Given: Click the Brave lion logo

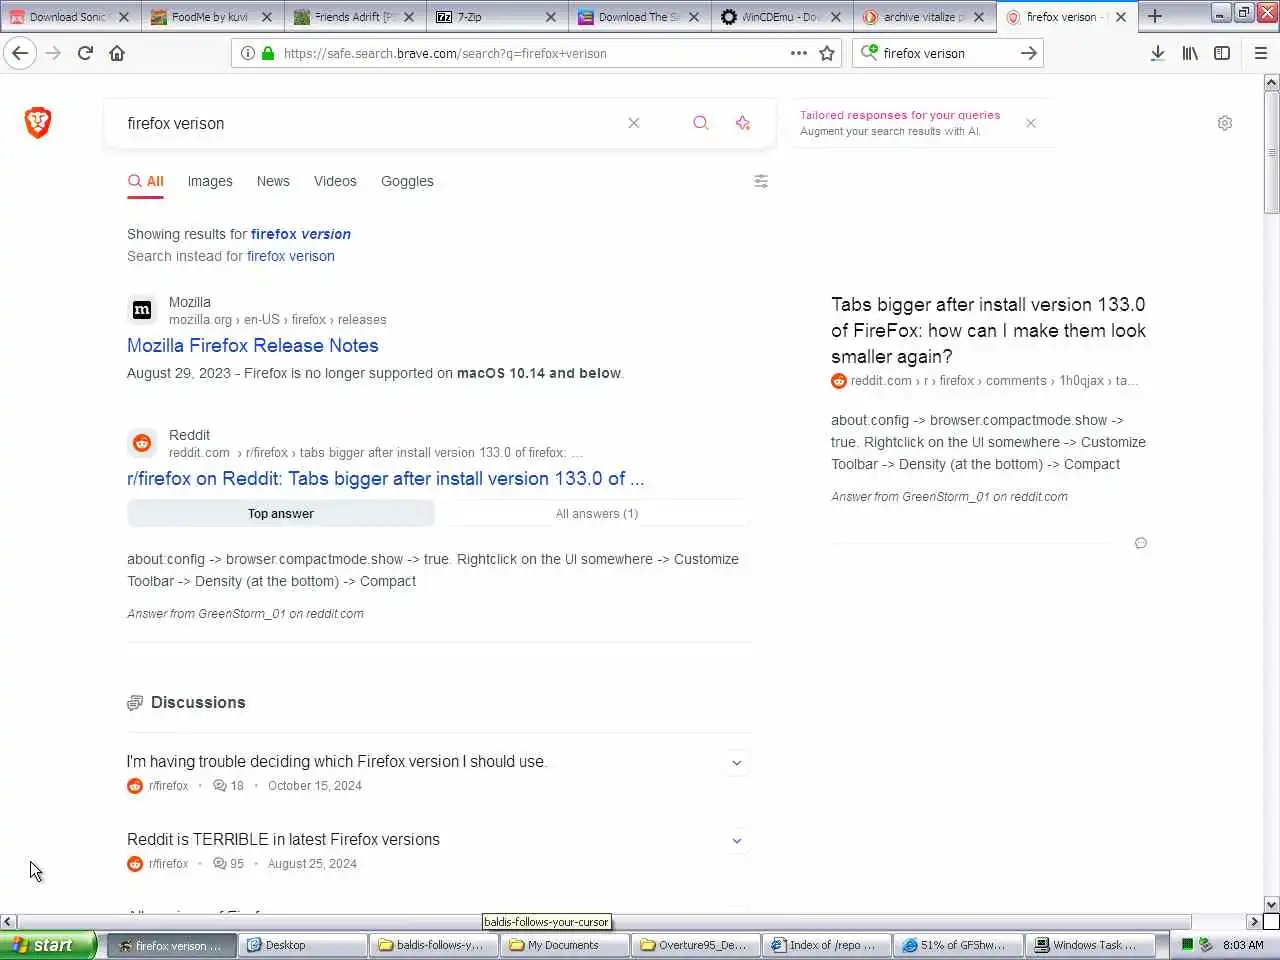Looking at the screenshot, I should [38, 122].
